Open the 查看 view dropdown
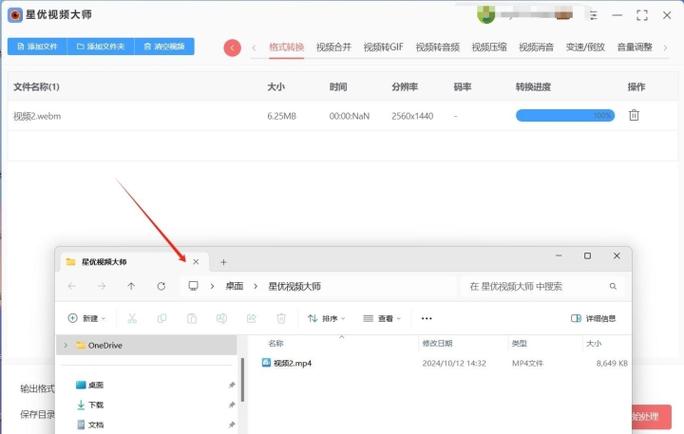 tap(382, 318)
